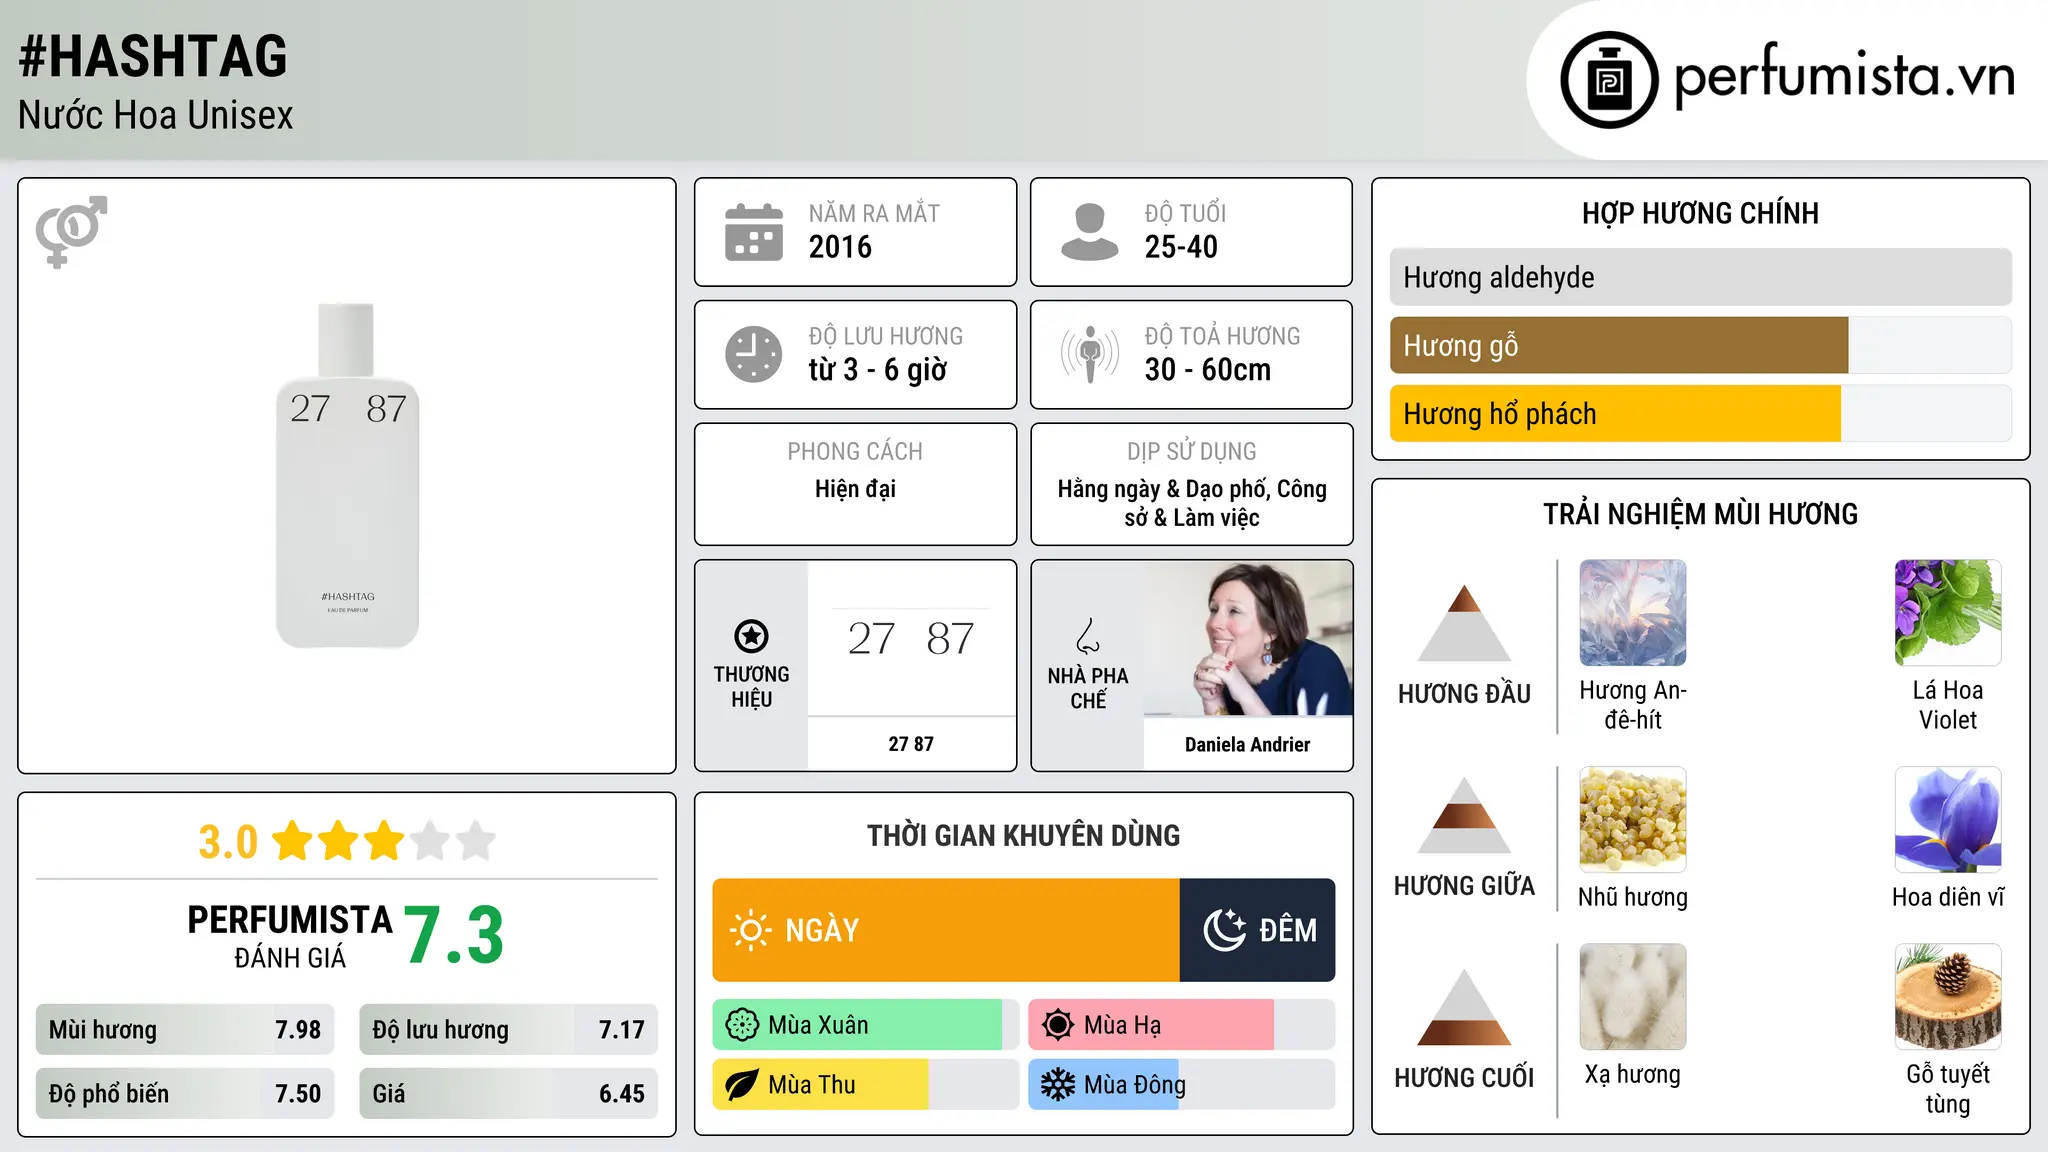The height and width of the screenshot is (1152, 2048).
Task: Click the sun icon next to Ngày
Action: (750, 930)
